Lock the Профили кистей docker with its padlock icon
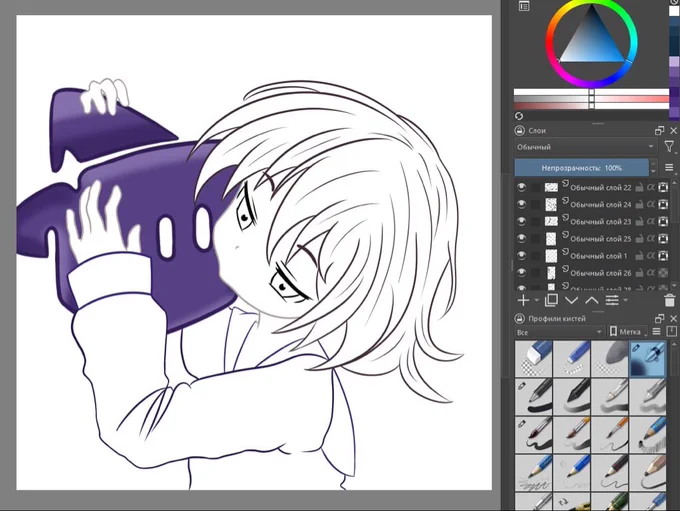680x511 pixels. click(519, 318)
